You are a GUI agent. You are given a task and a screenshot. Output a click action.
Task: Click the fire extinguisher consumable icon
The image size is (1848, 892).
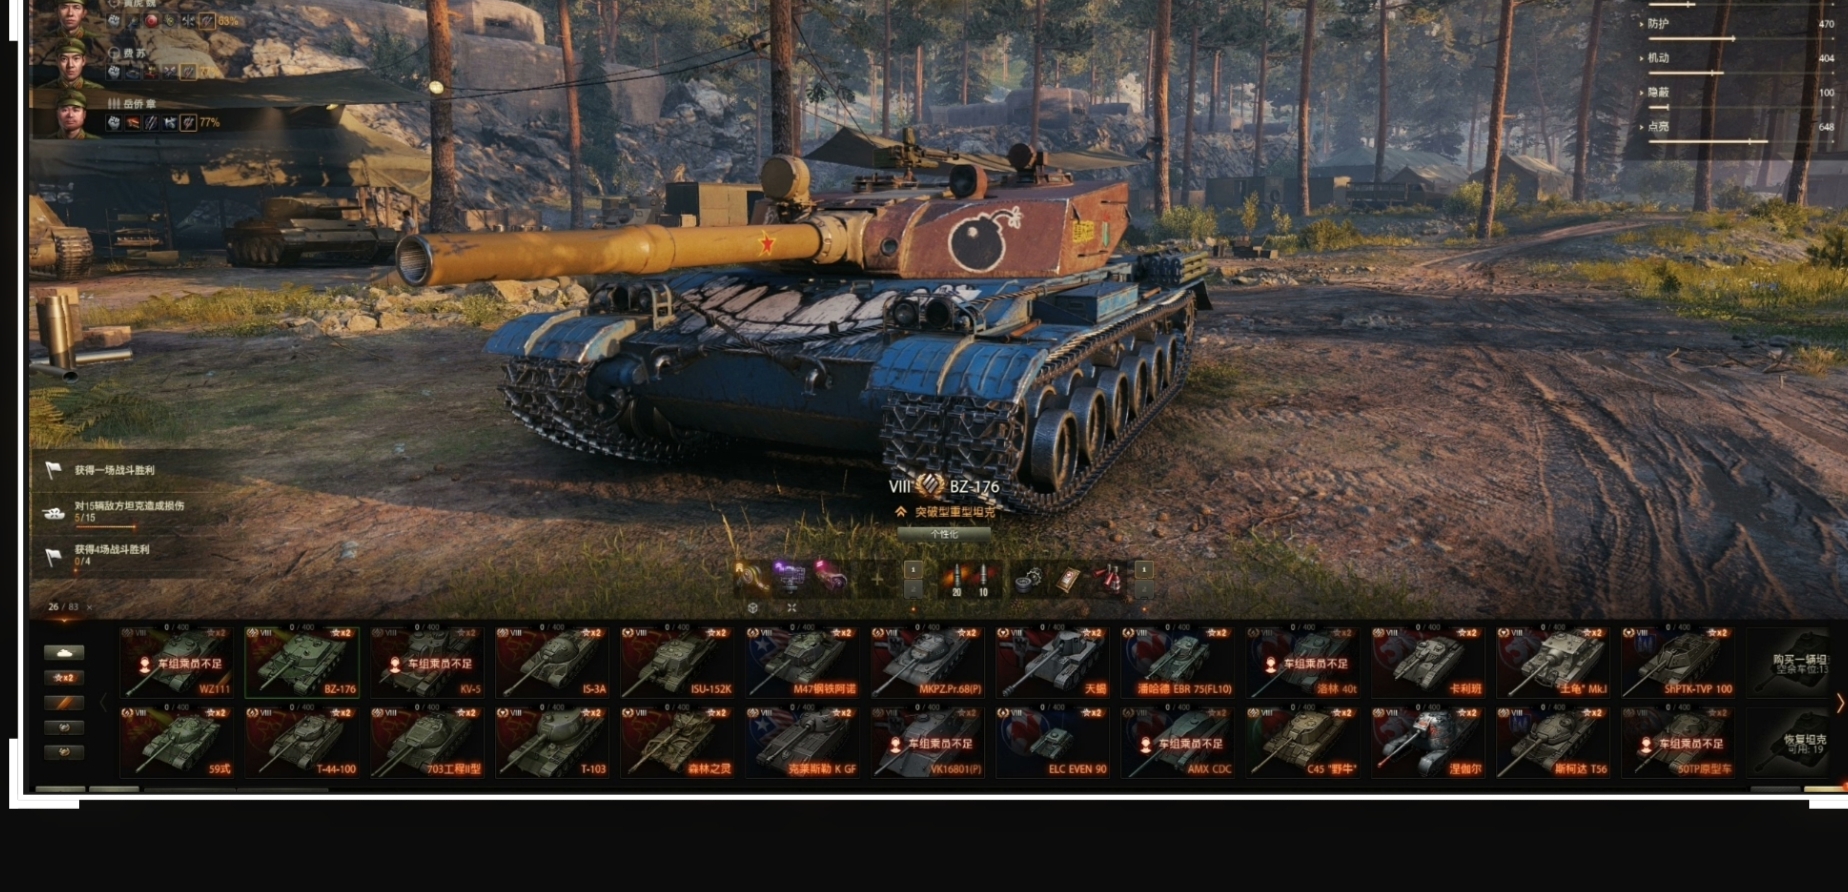(x=1109, y=579)
